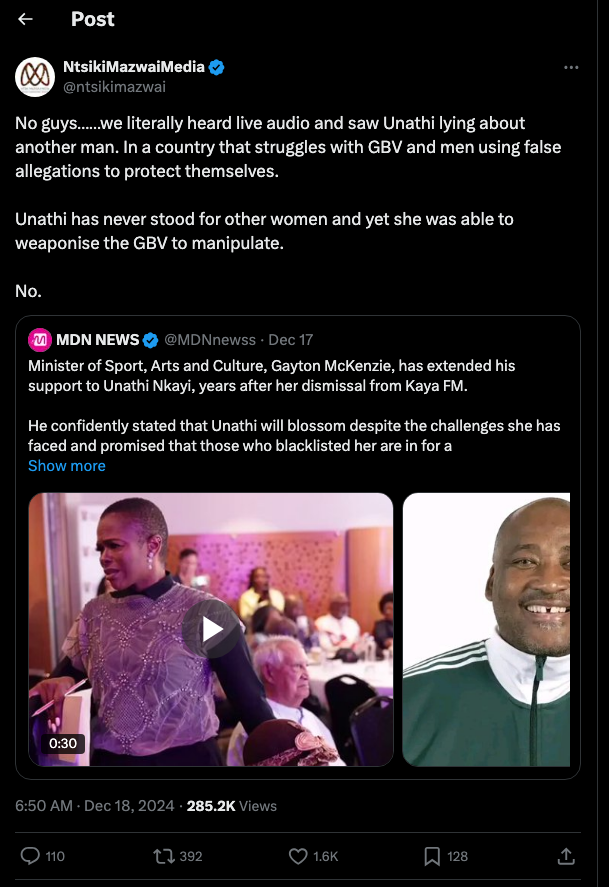This screenshot has height=887, width=609.
Task: Open the @MDNnewss handle in quoted post
Action: [x=210, y=339]
